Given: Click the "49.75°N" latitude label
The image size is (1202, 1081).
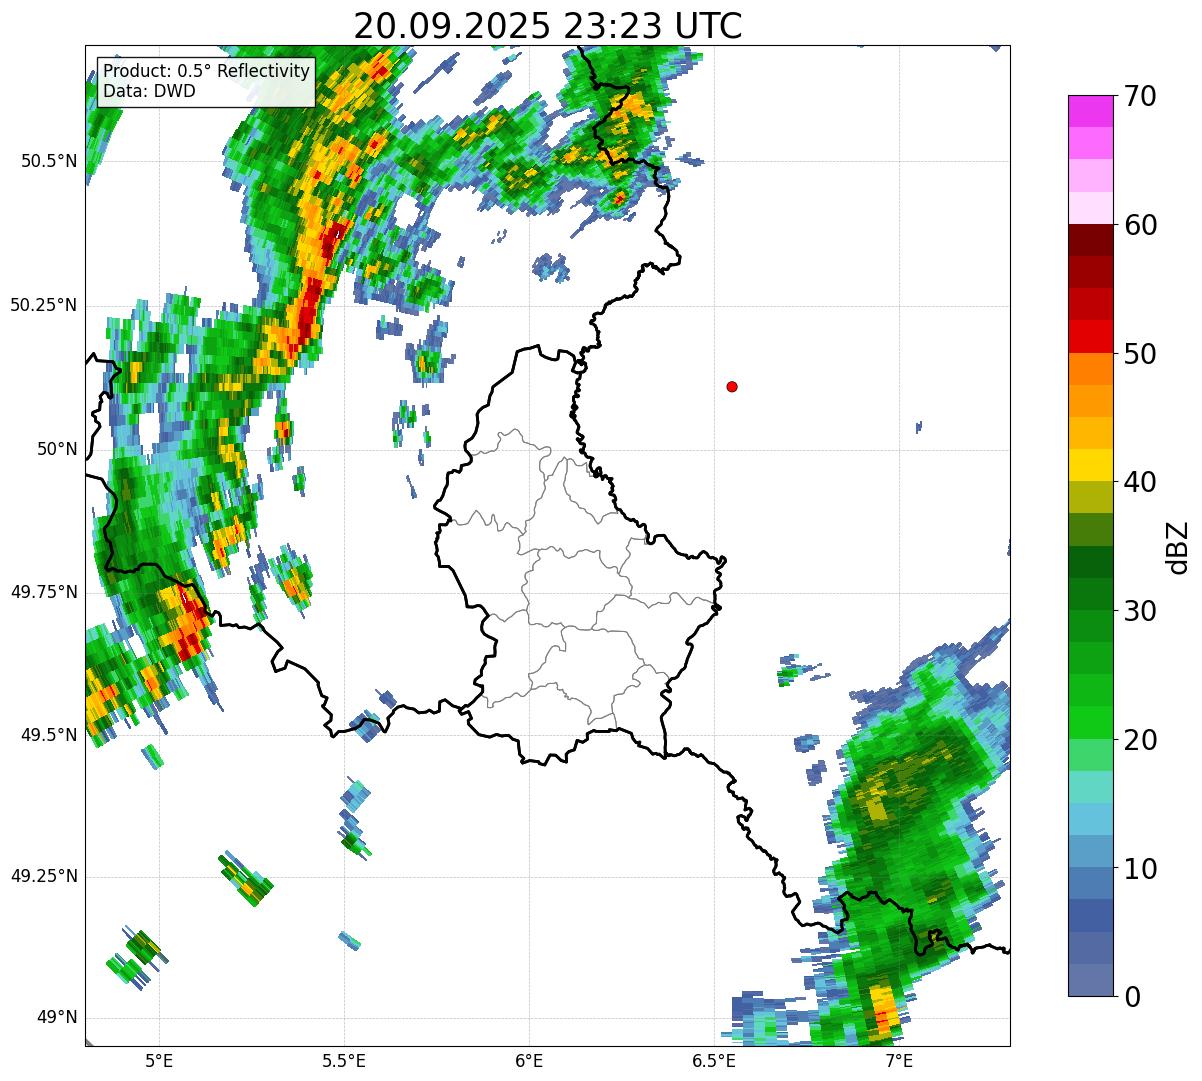Looking at the screenshot, I should coord(44,592).
